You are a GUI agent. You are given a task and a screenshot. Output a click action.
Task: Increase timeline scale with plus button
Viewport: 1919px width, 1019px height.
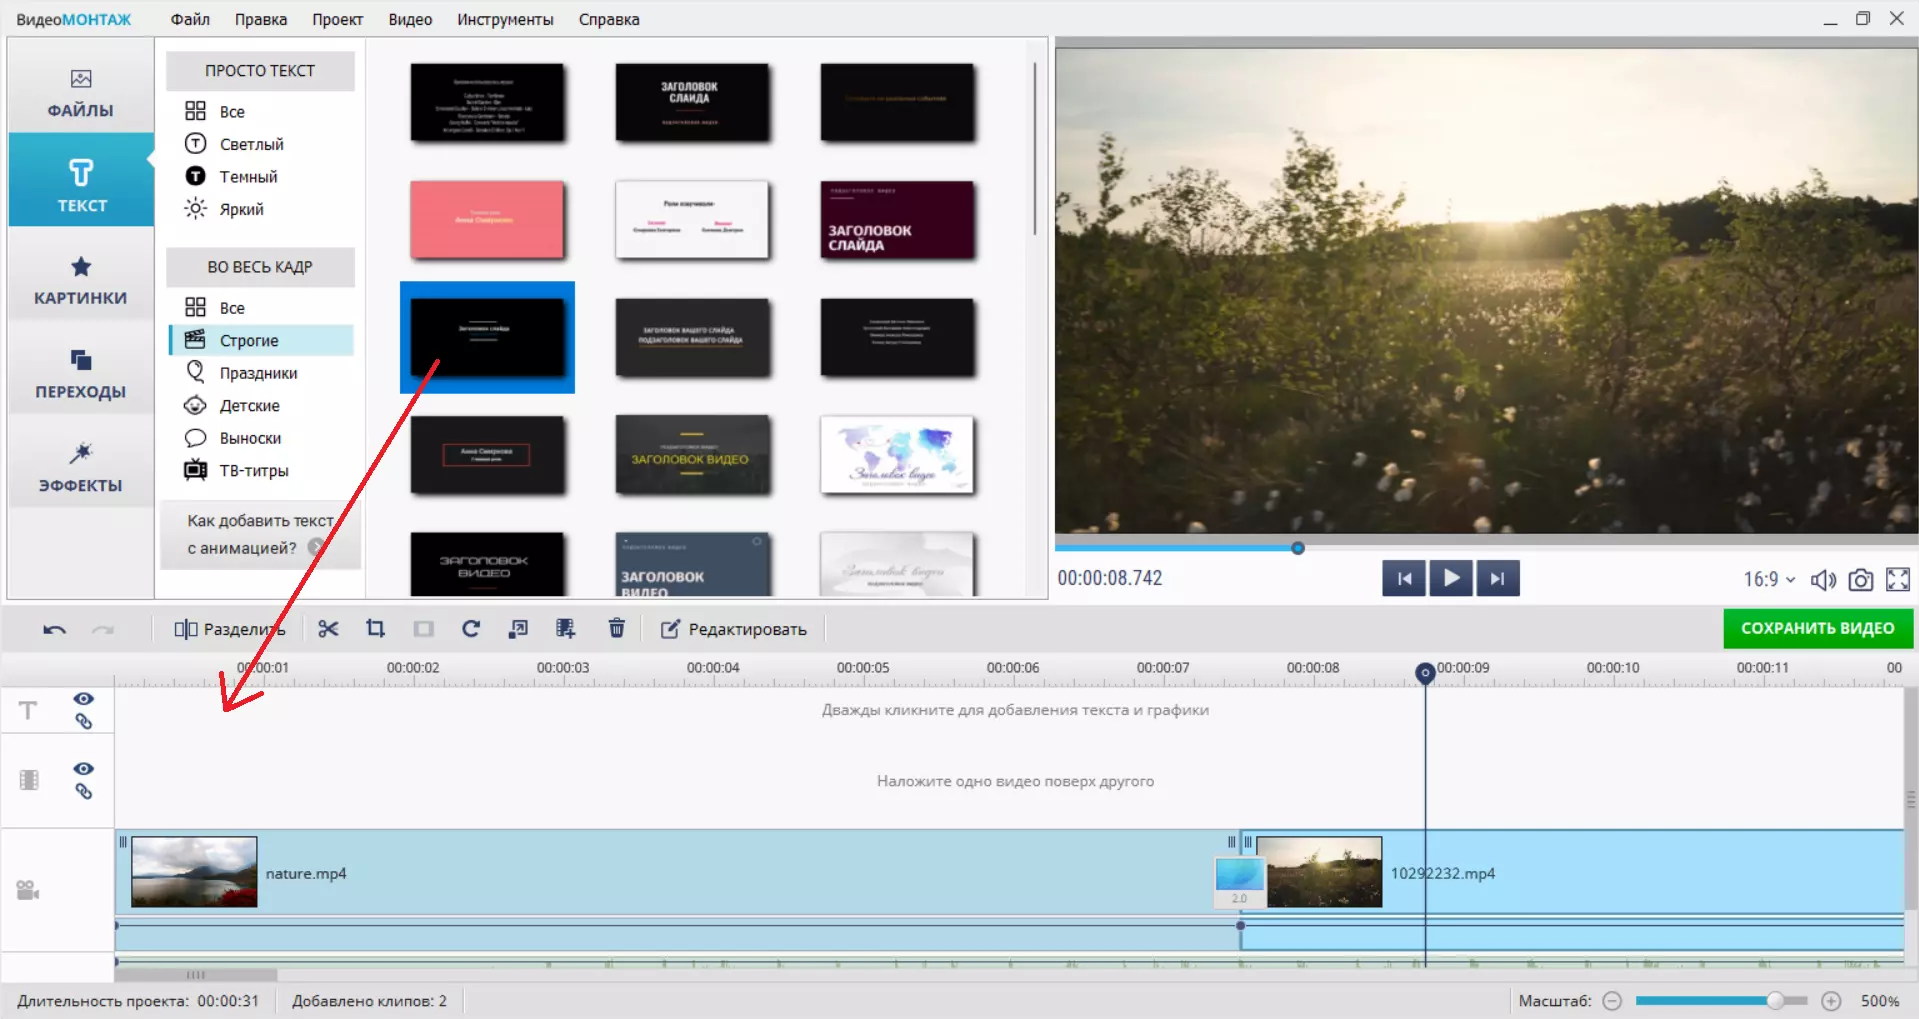tap(1831, 1000)
